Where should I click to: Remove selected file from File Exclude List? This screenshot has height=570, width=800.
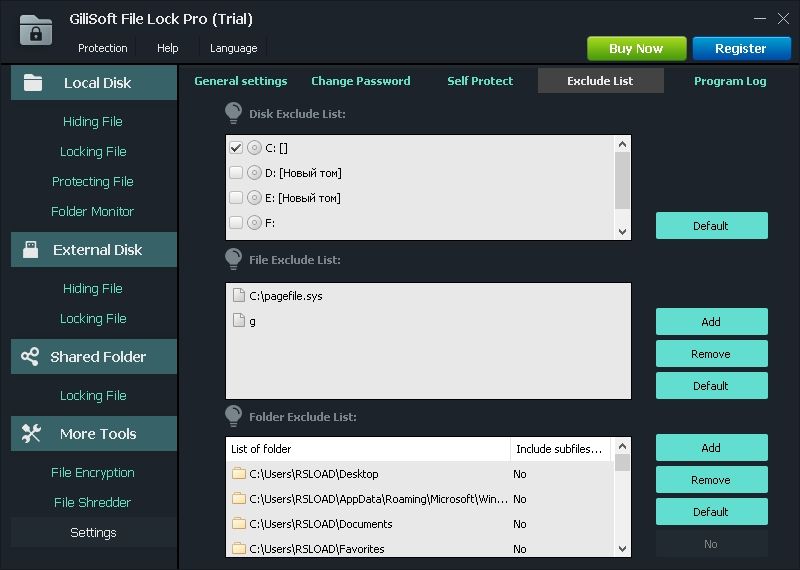coord(711,354)
